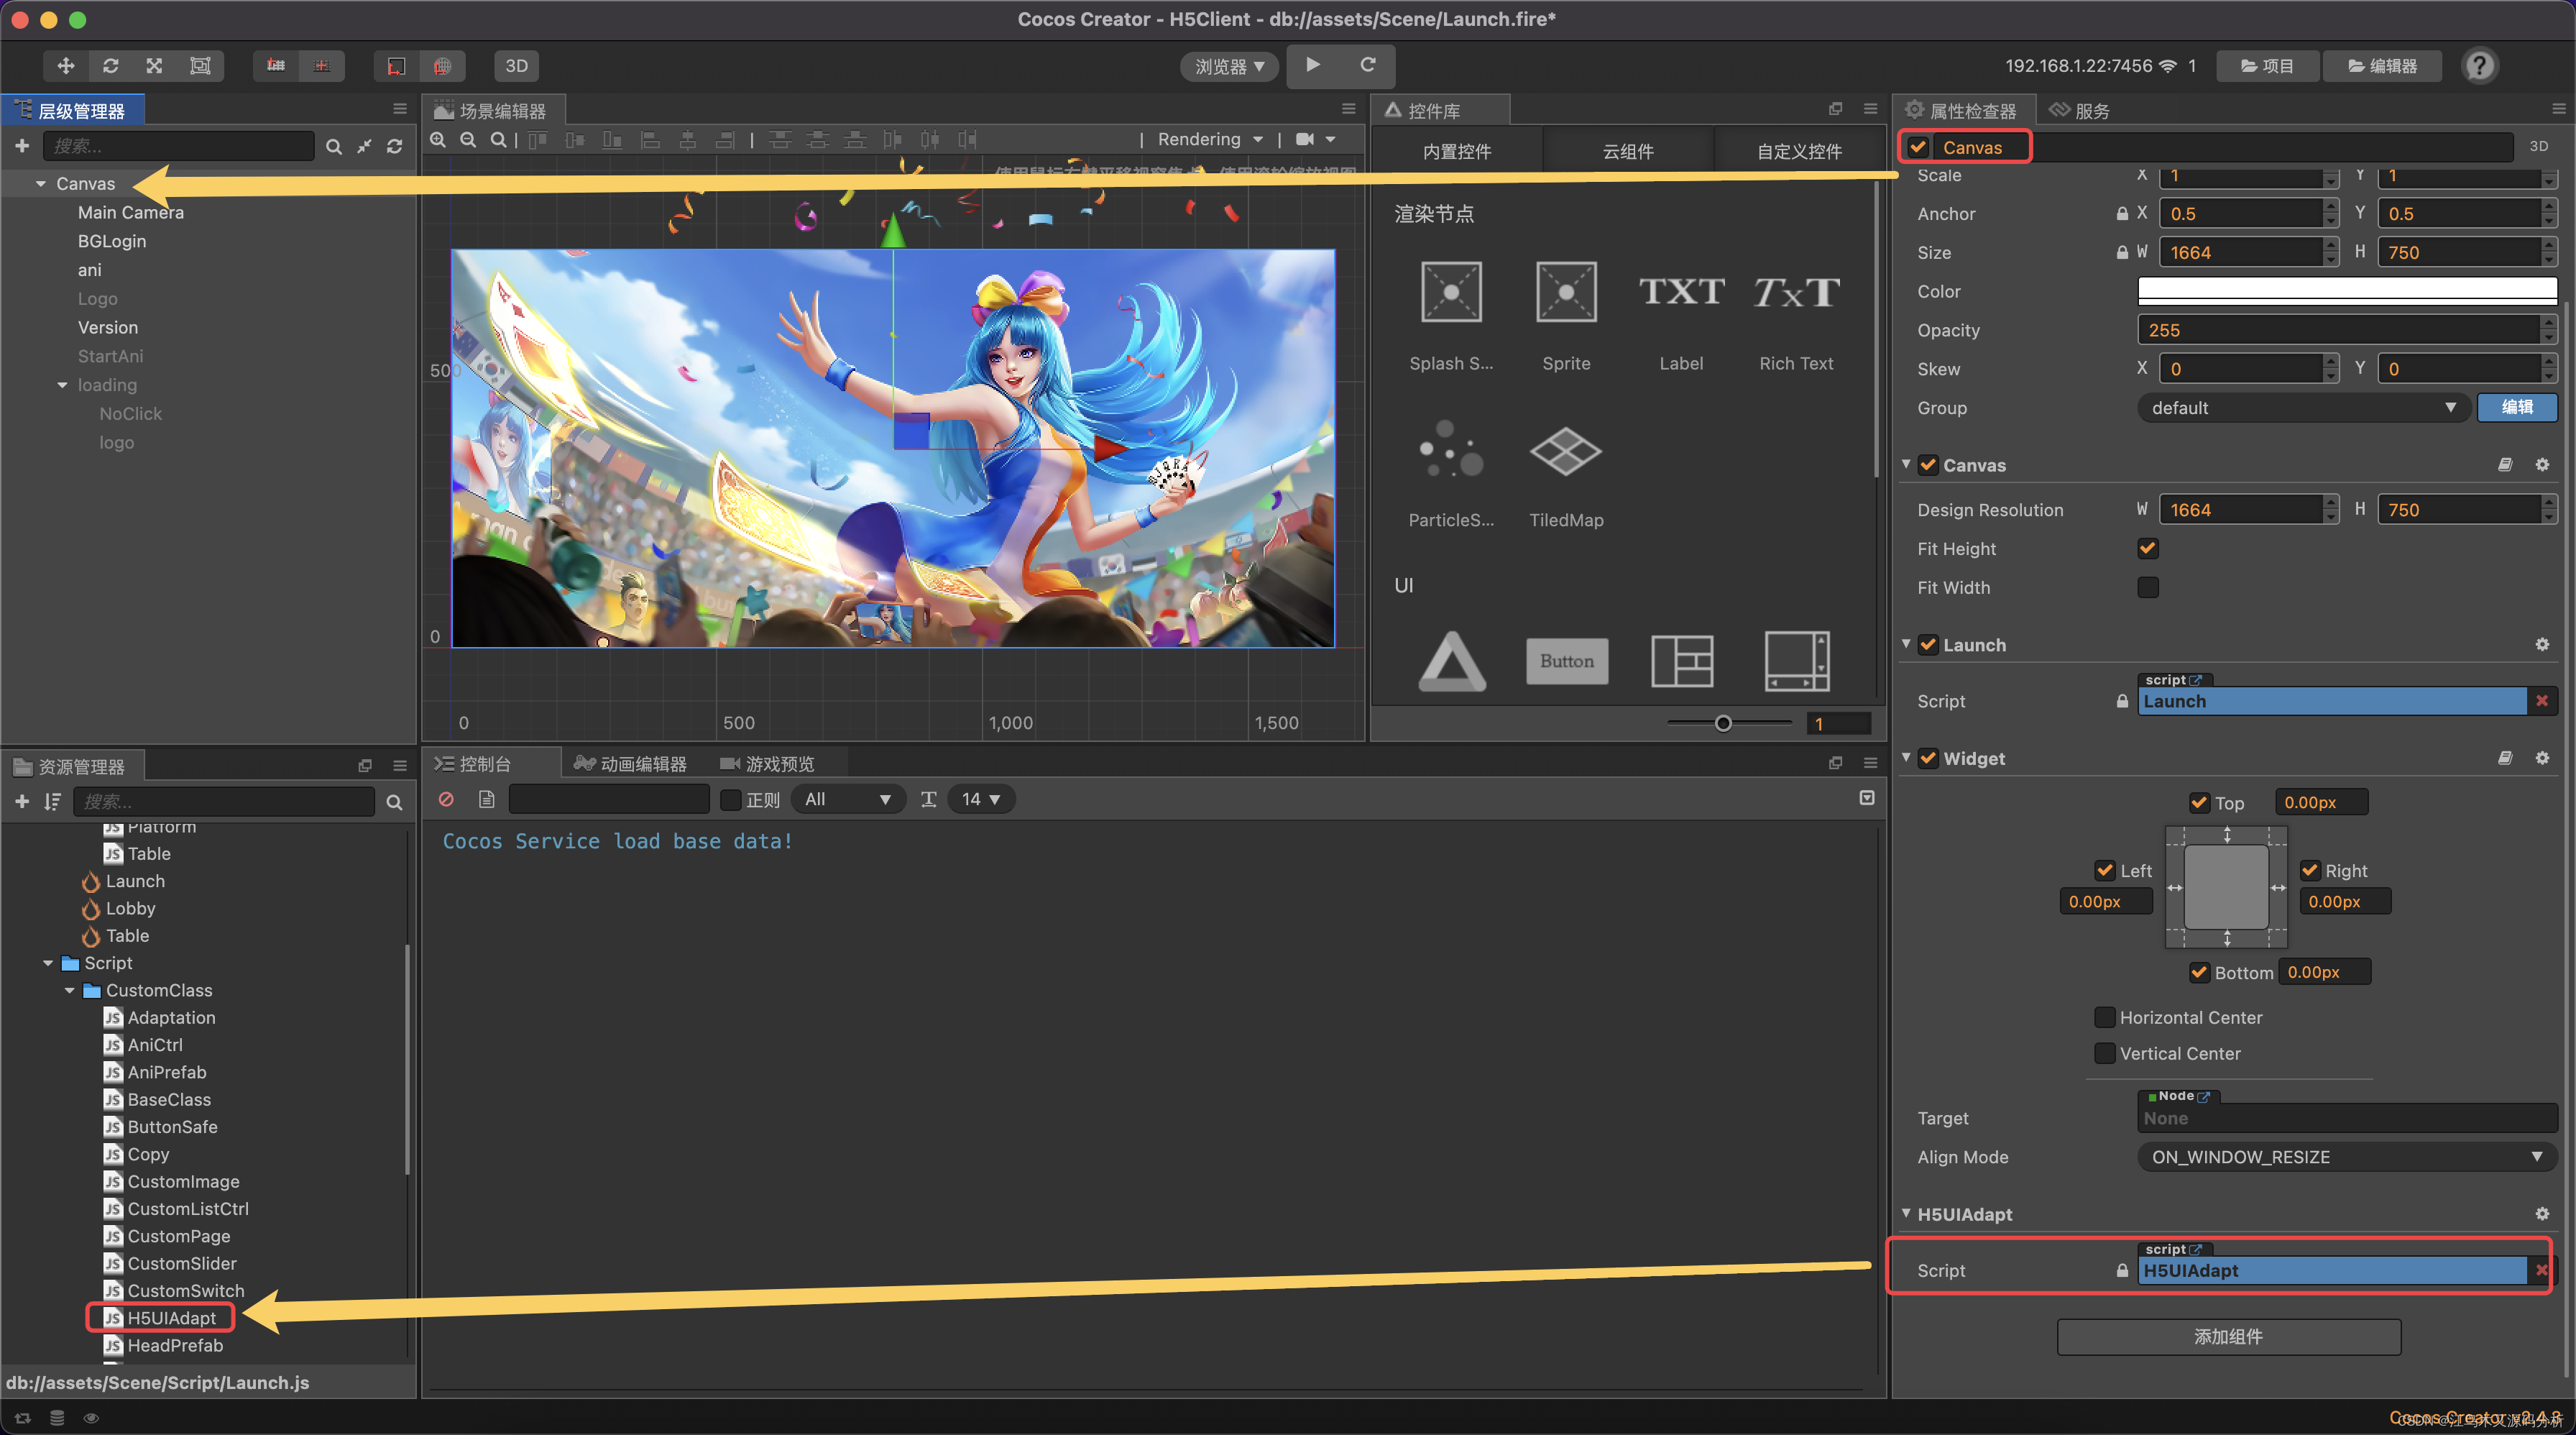The width and height of the screenshot is (2576, 1435).
Task: Click hierarchy search magnifier icon
Action: [x=334, y=147]
